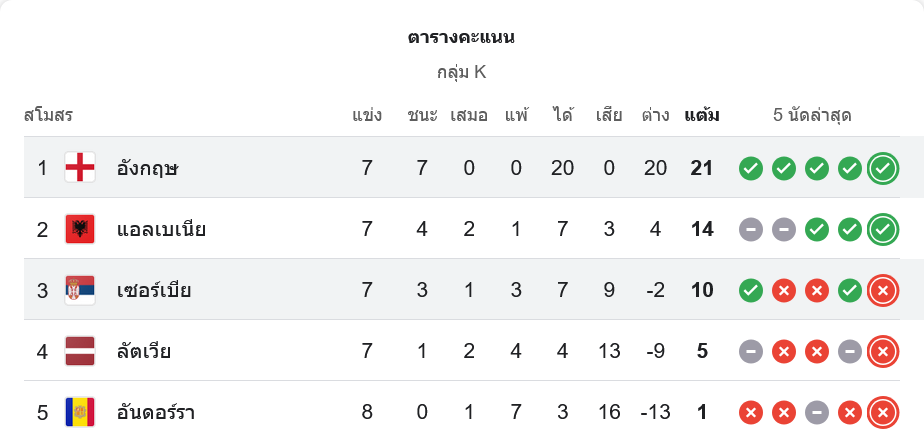Screen dimensions: 924x444
Task: Click the Andorra flag icon
Action: point(80,412)
